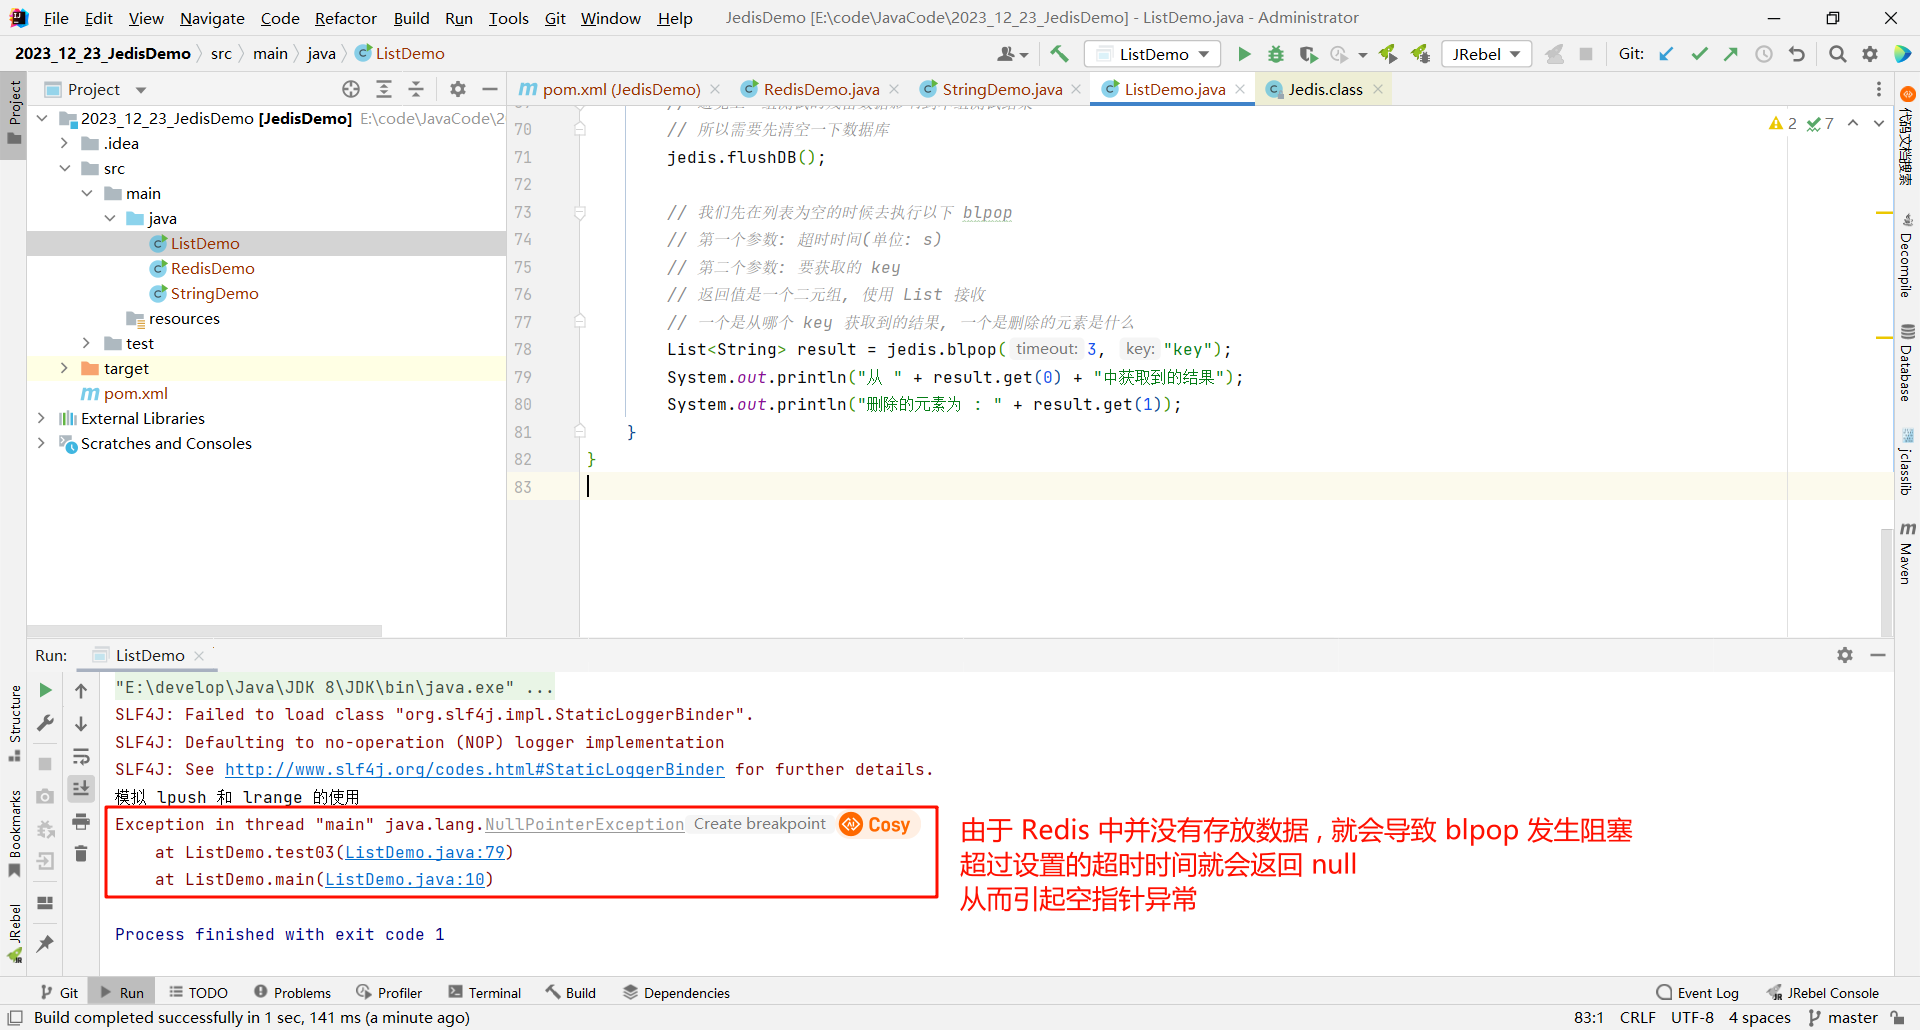The width and height of the screenshot is (1920, 1030).
Task: Clear all console output trash icon
Action: click(x=81, y=854)
